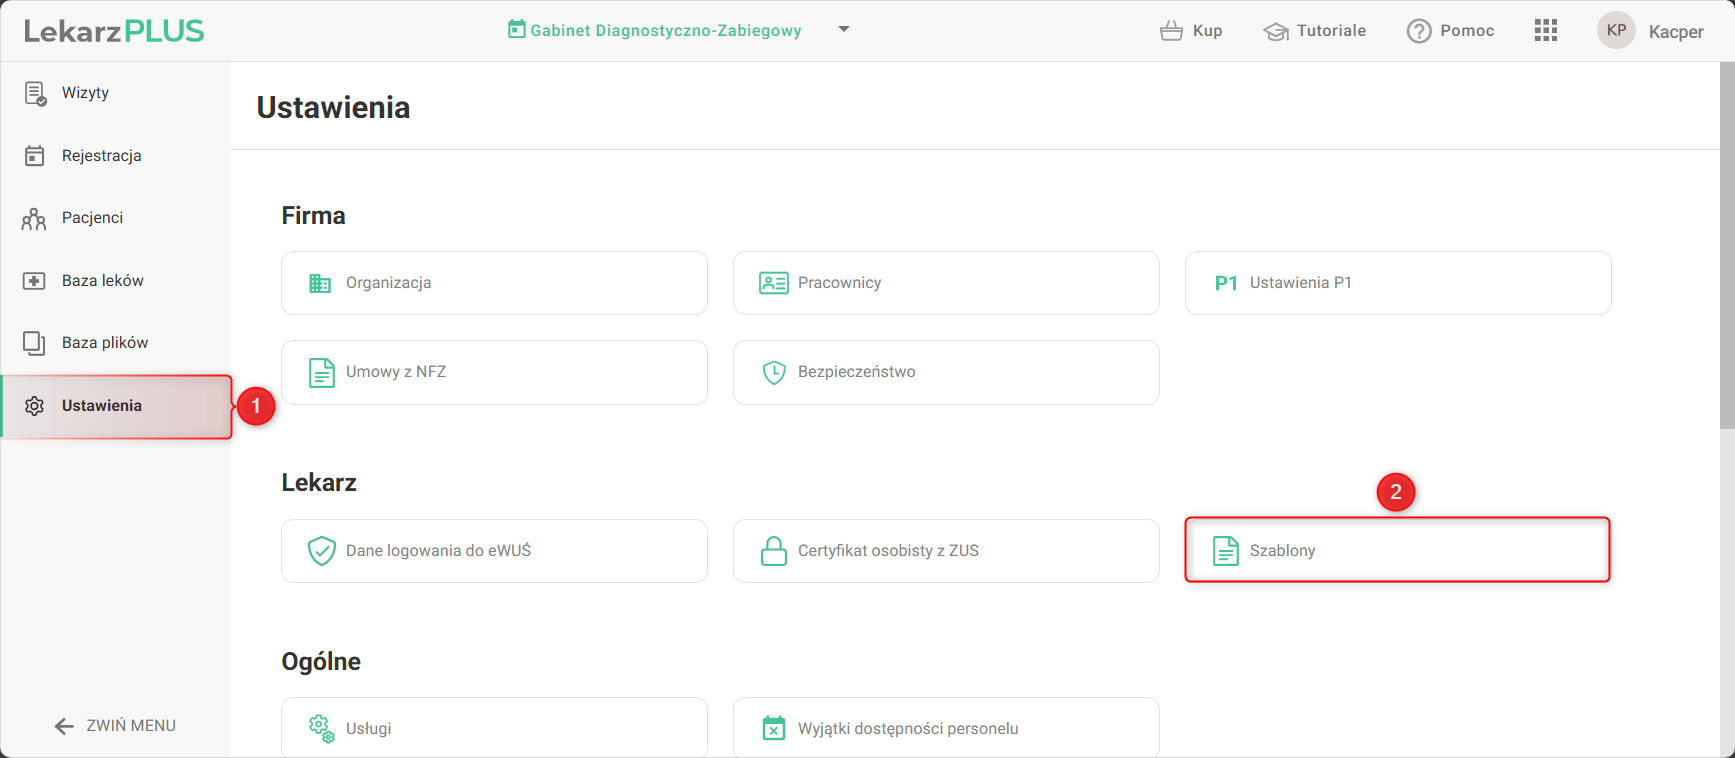
Task: Open the Szablony settings tile
Action: click(x=1397, y=550)
